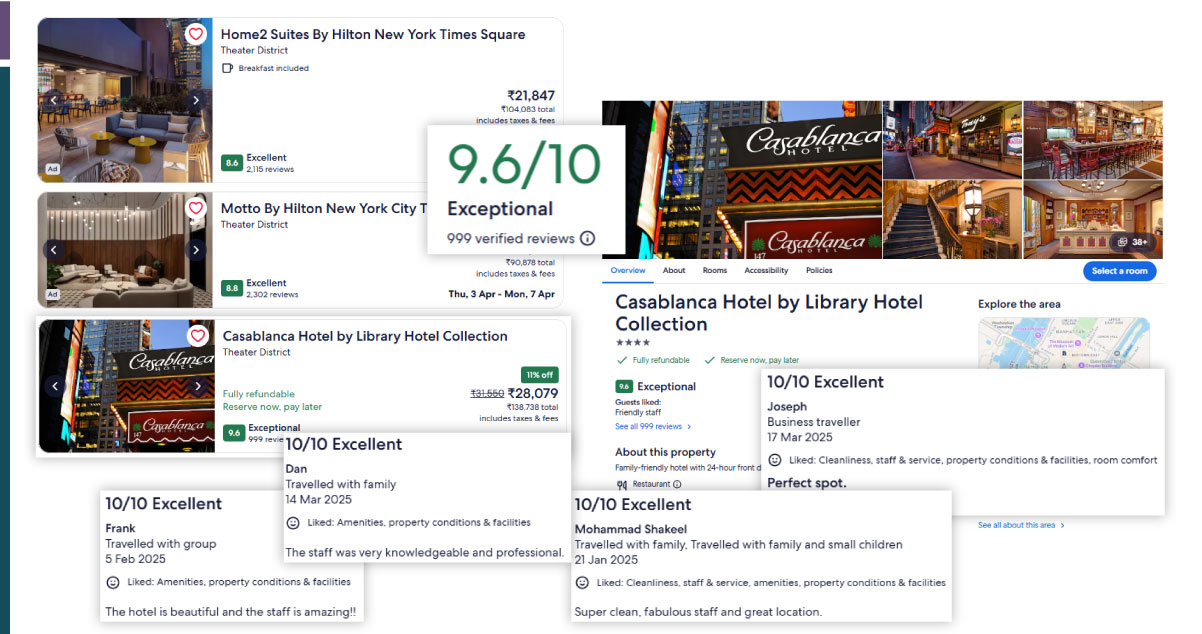Click the info icon next to Restaurant
This screenshot has height=634, width=1202.
(678, 485)
